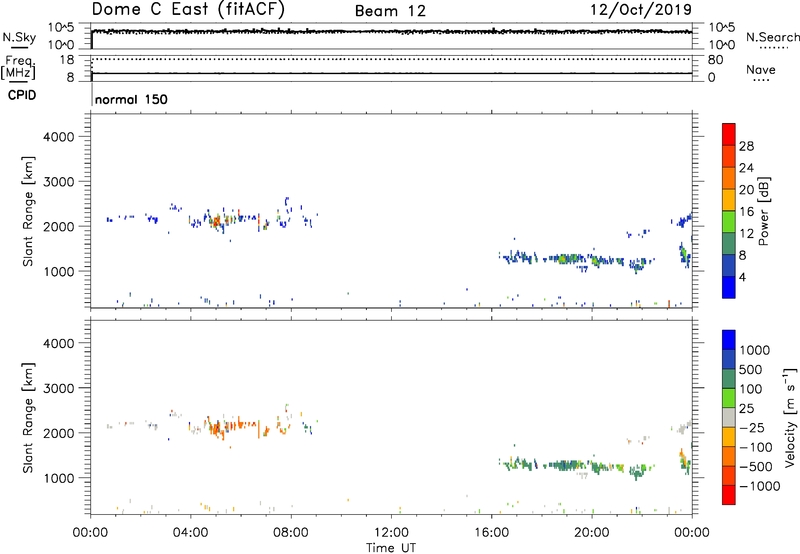The image size is (800, 554).
Task: Click the "3000" tick of the velocity panel
Action: (58, 388)
